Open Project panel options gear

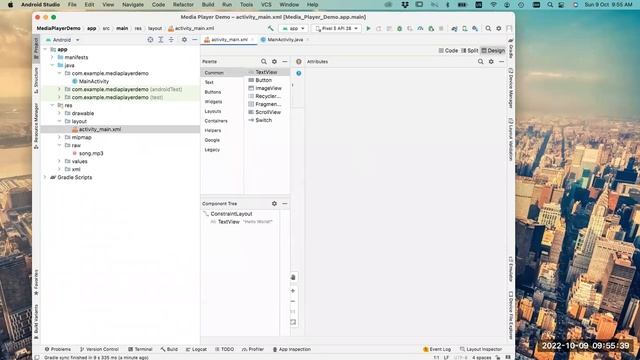(x=184, y=40)
